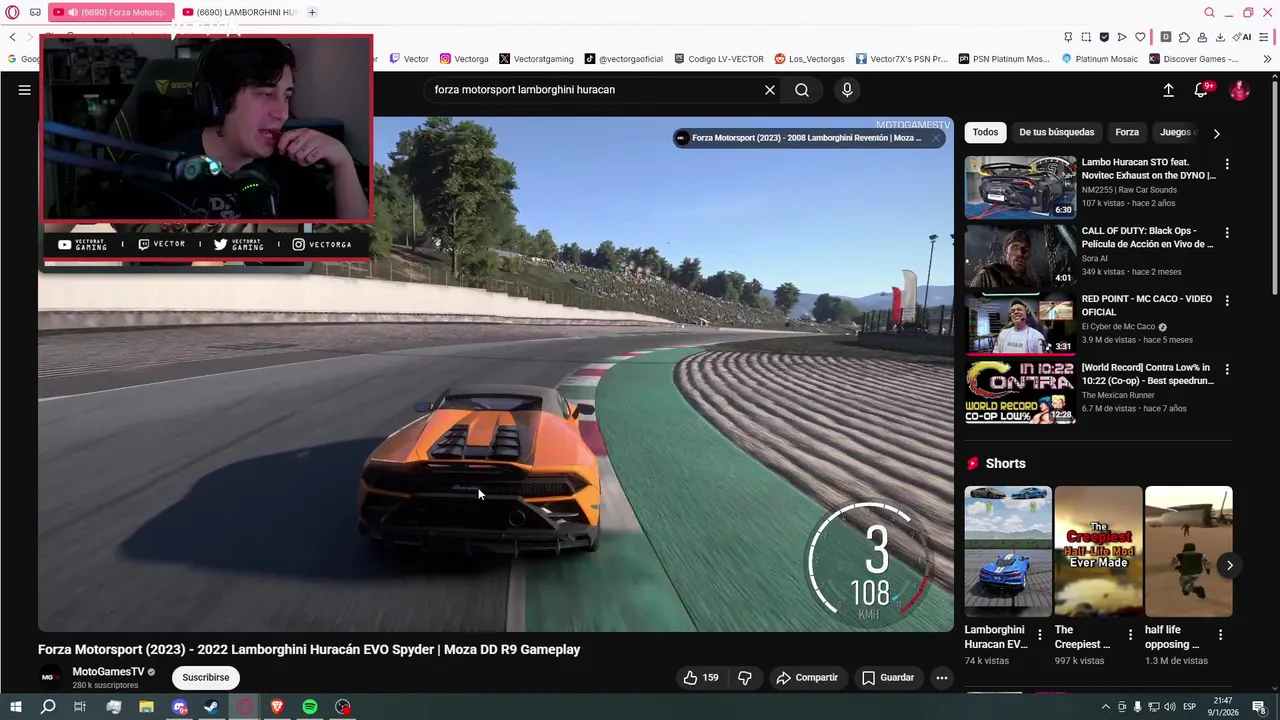Open the three-dot more actions menu under video

pyautogui.click(x=941, y=677)
